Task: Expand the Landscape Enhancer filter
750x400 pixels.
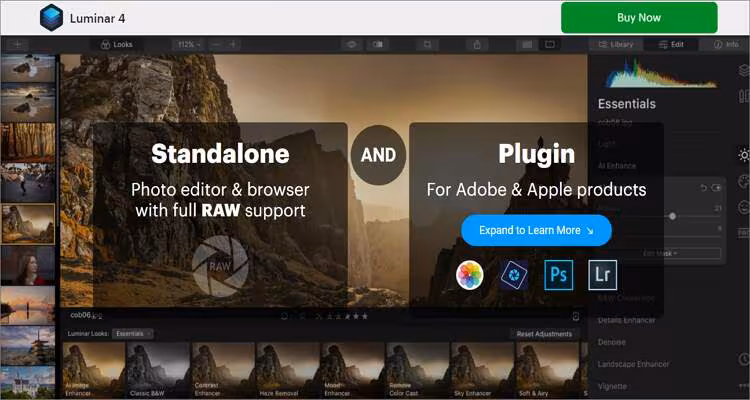Action: pos(633,364)
